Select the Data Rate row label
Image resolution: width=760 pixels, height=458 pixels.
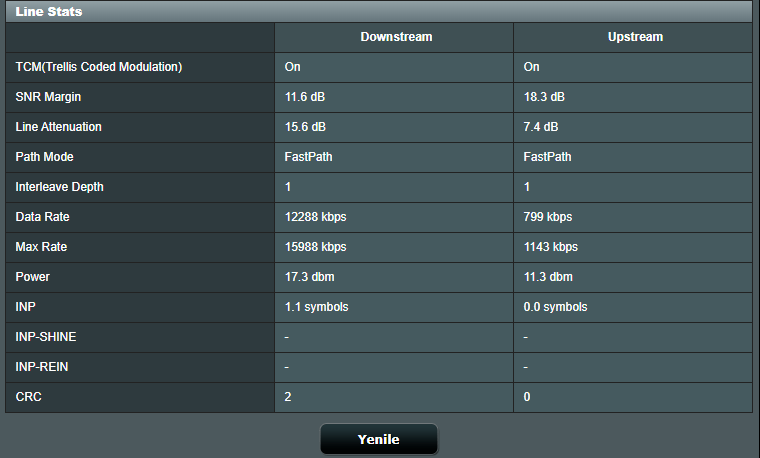click(x=42, y=217)
